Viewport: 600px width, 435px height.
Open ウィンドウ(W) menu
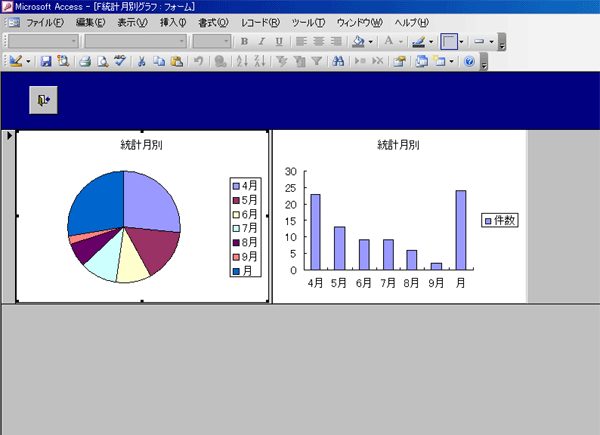[360, 23]
